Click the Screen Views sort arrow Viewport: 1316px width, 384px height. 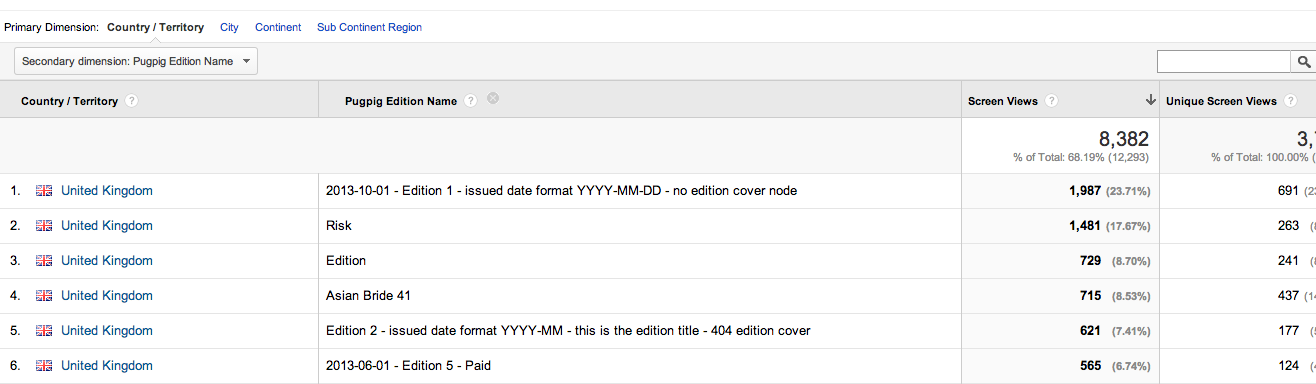(x=1151, y=100)
